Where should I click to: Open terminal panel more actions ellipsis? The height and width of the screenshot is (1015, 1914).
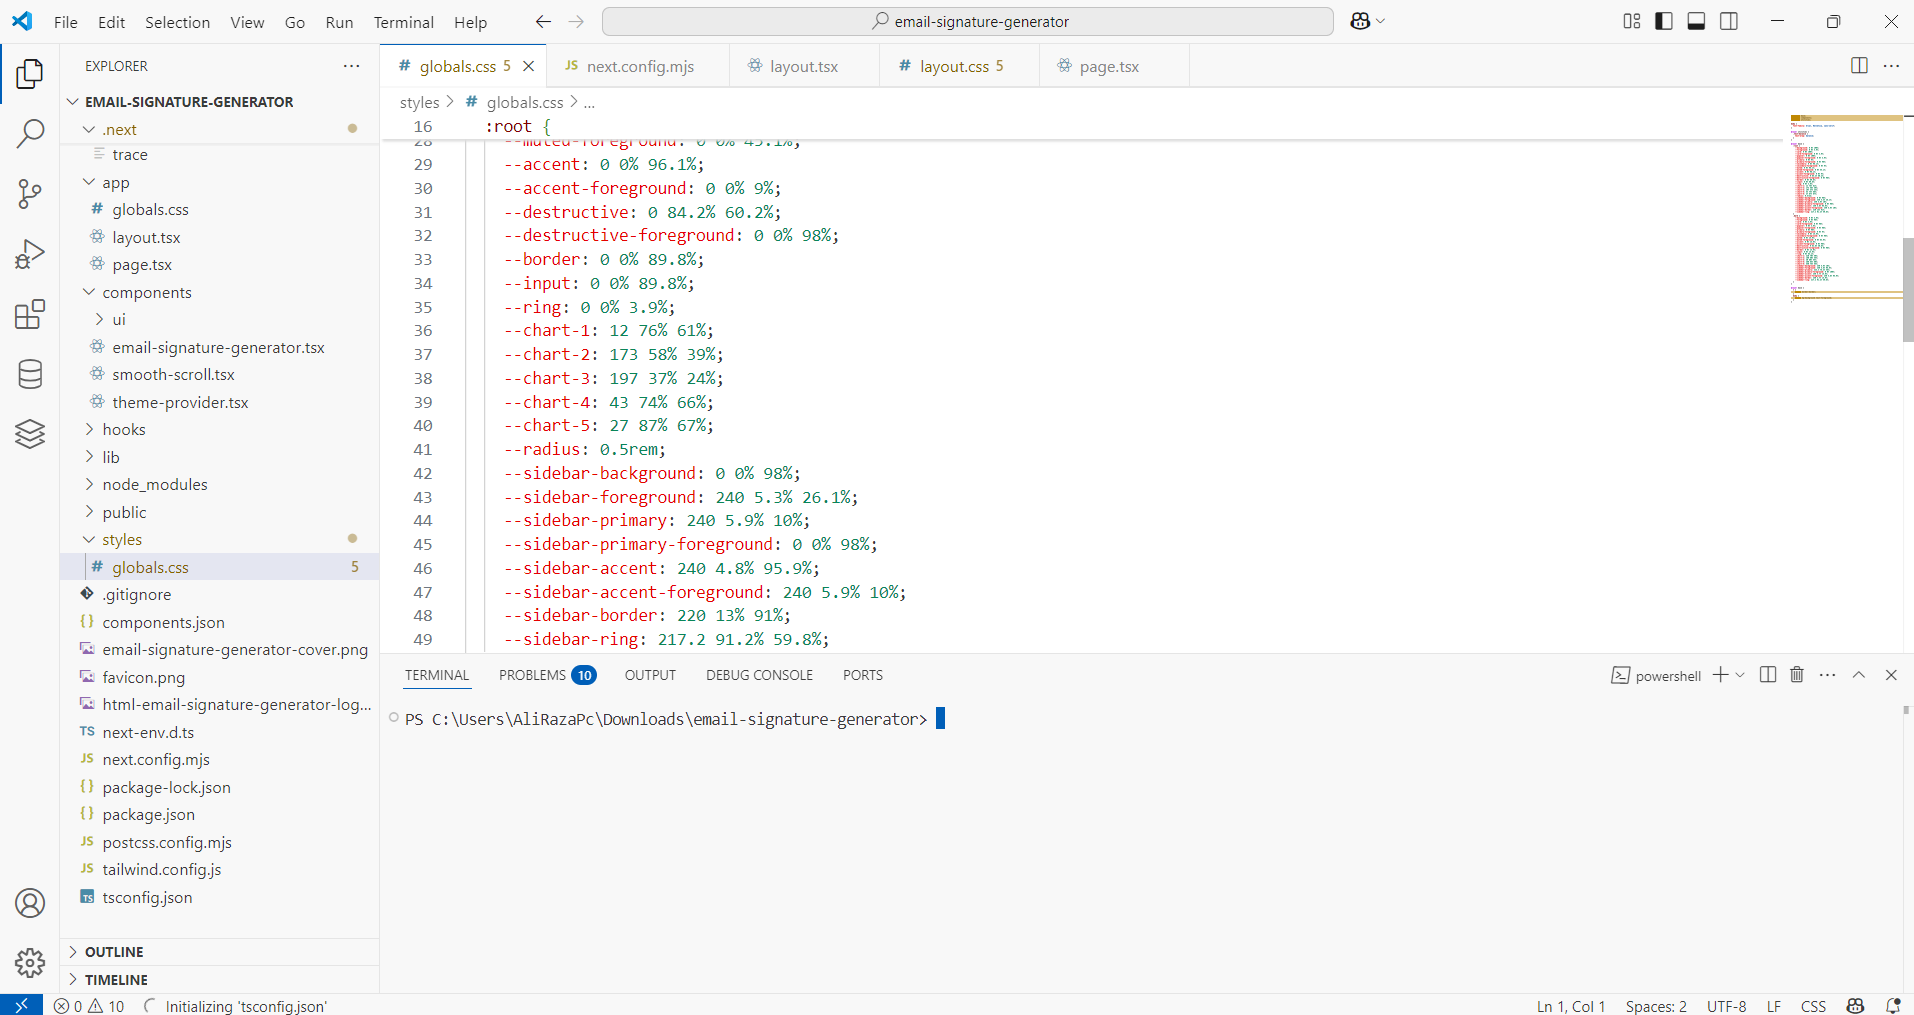click(x=1828, y=675)
